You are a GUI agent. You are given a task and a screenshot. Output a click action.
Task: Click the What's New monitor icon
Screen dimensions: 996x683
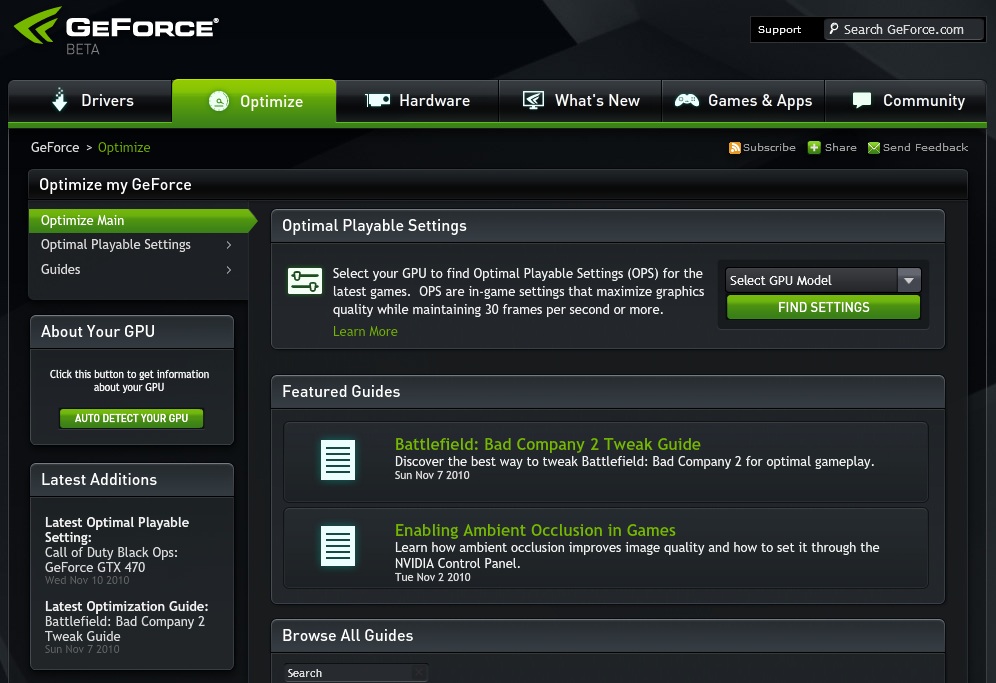(x=533, y=100)
